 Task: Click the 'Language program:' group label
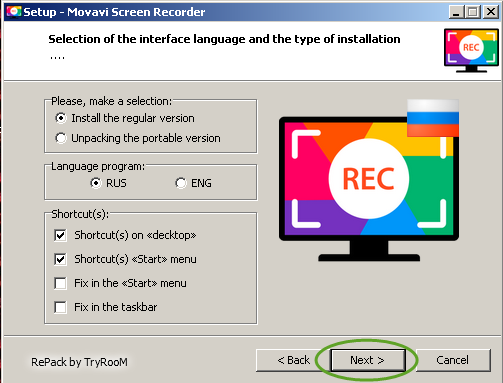[x=98, y=166]
